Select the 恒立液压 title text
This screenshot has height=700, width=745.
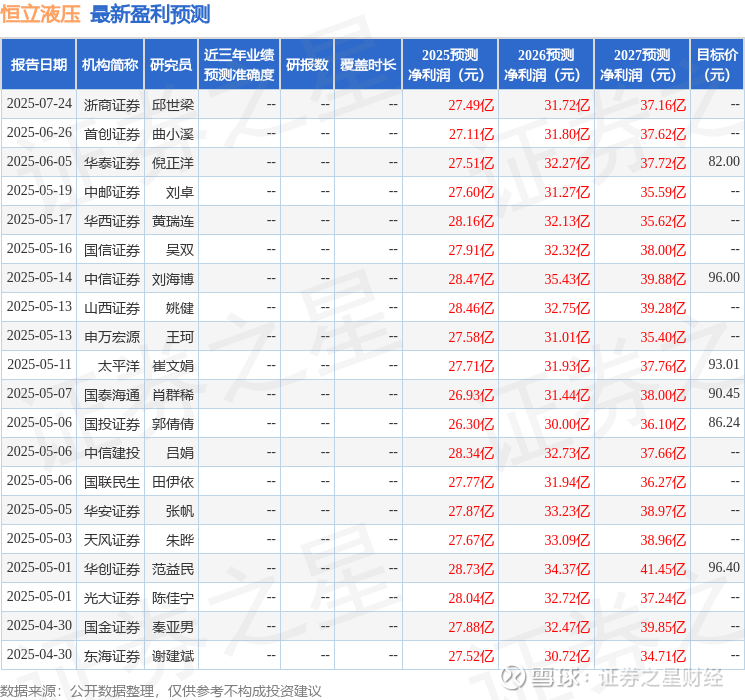point(40,14)
